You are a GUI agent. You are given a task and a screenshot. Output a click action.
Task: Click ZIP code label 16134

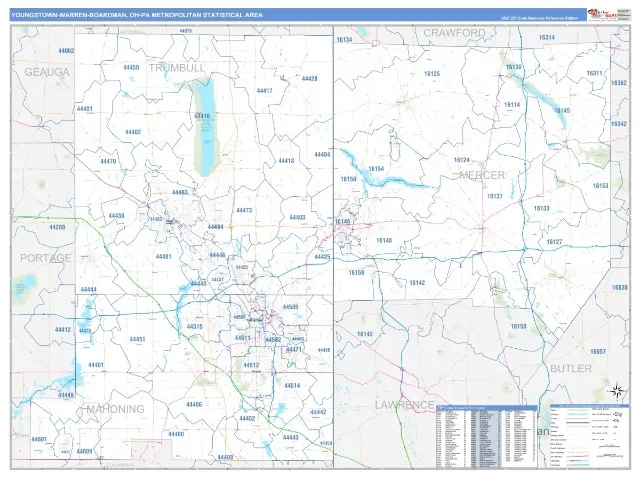pos(344,40)
